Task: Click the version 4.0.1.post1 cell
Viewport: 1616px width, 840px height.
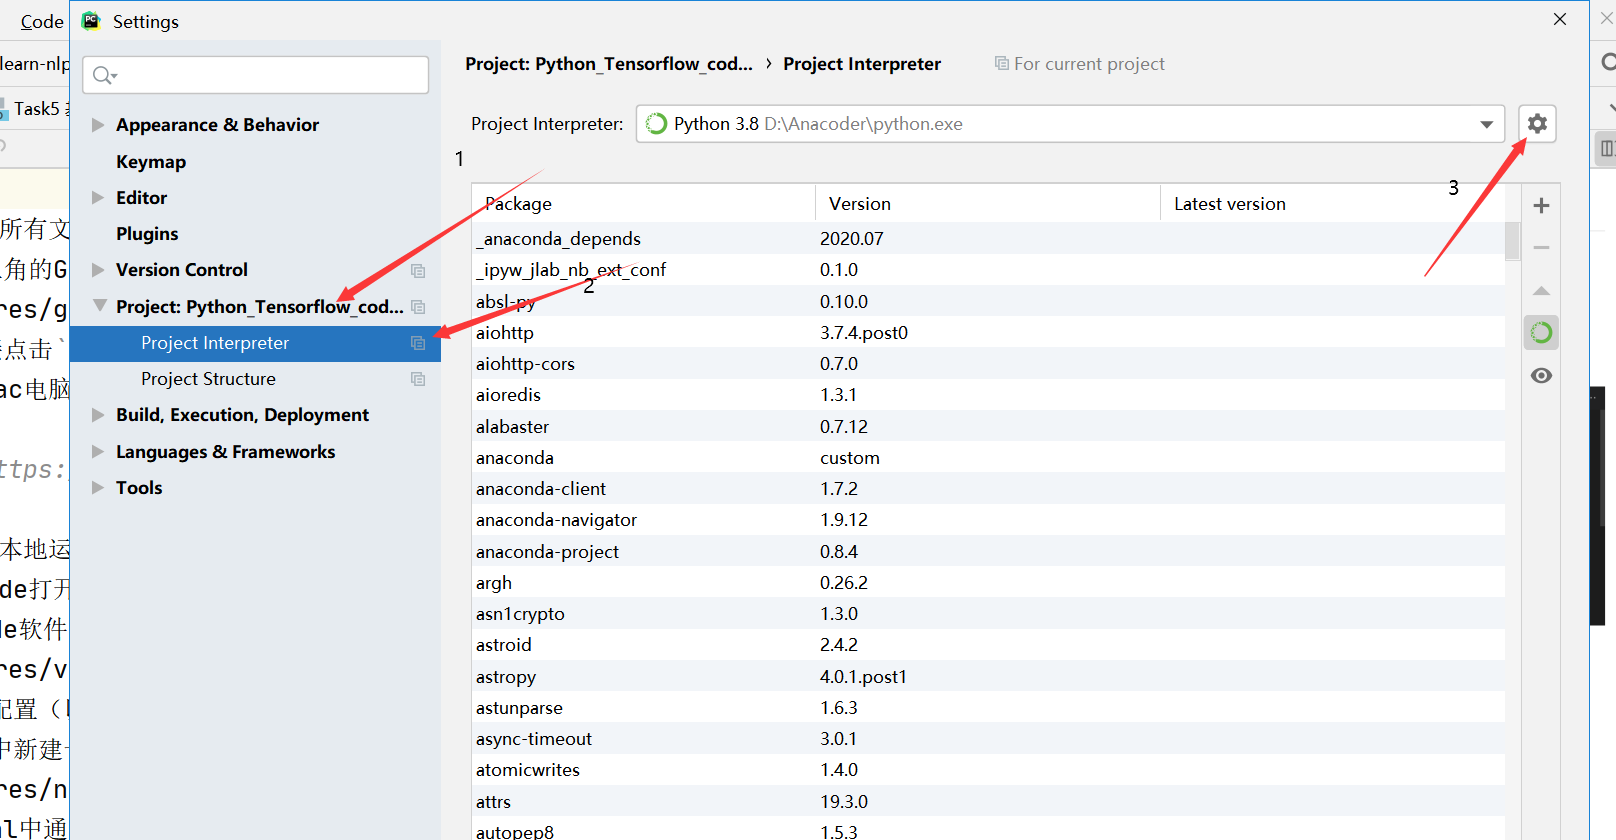Action: [x=863, y=677]
